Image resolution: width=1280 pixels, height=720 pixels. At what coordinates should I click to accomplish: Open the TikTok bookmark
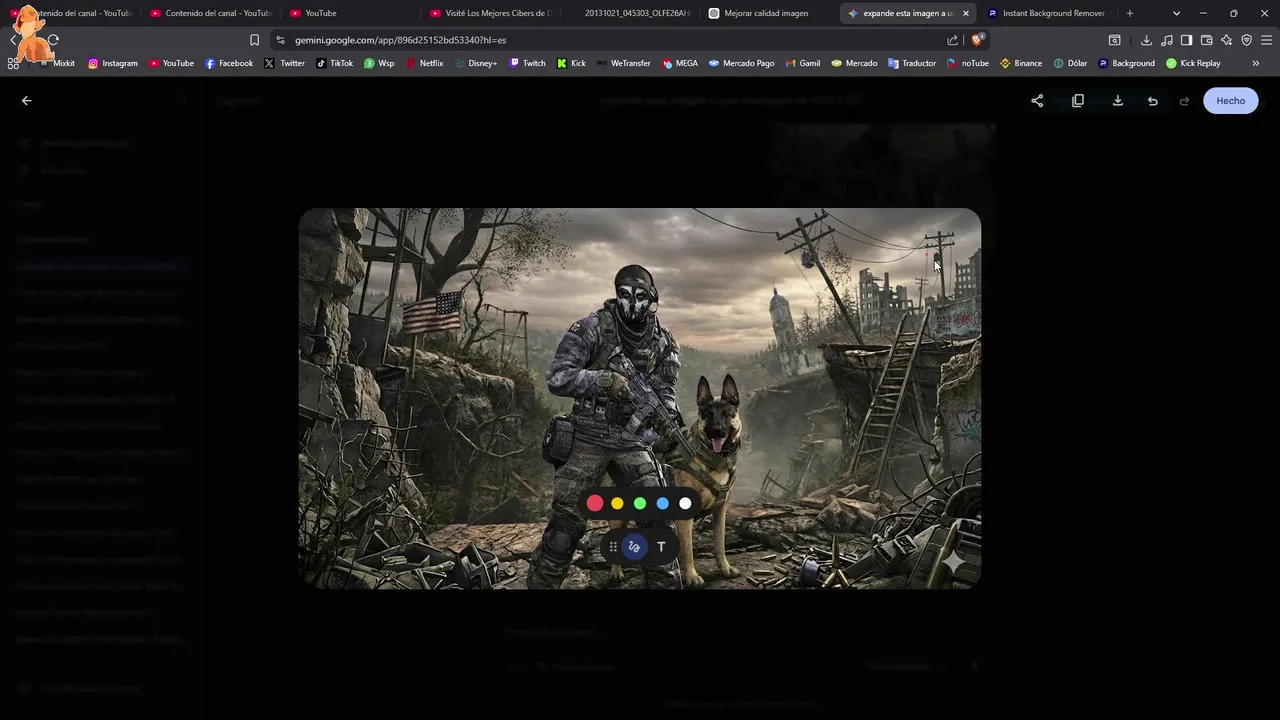pos(335,63)
